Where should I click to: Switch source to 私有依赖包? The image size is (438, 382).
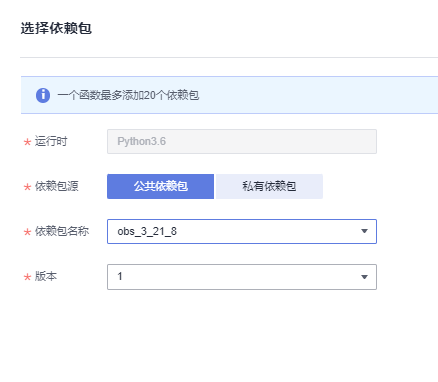[x=269, y=186]
